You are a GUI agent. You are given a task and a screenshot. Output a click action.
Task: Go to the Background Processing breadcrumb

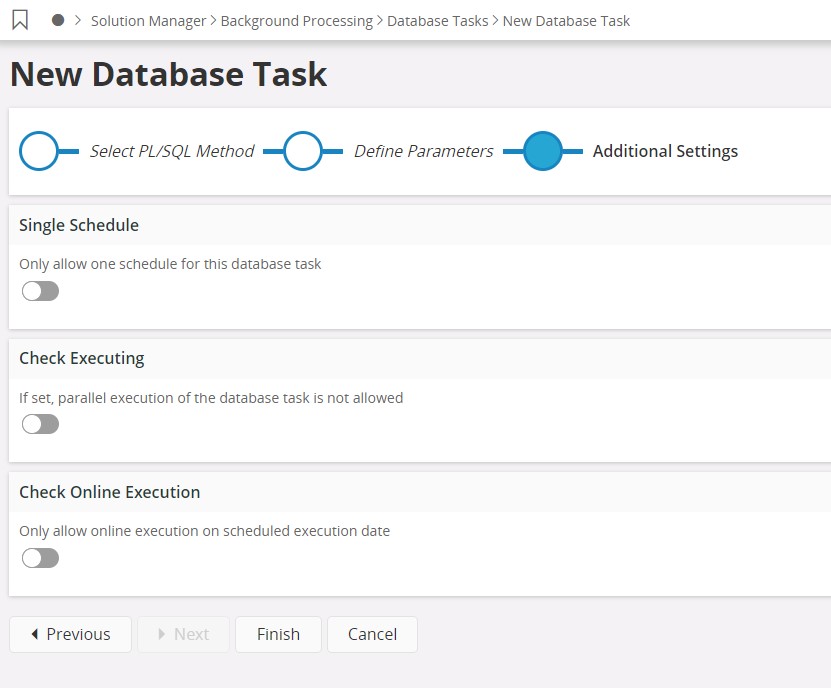[296, 20]
